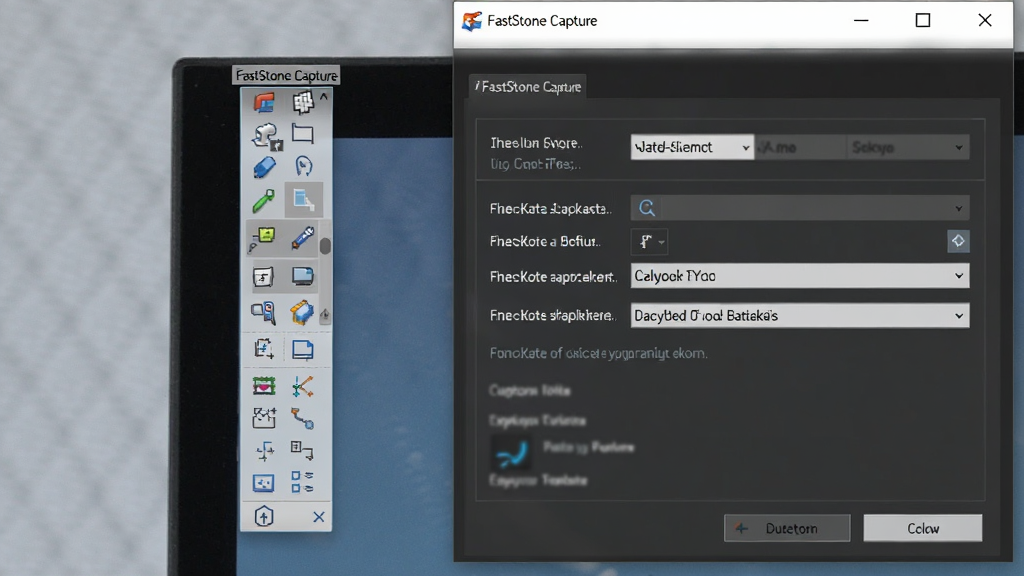Viewport: 1024px width, 576px height.
Task: Click the crosshair corner arrows icon
Action: pyautogui.click(x=265, y=451)
